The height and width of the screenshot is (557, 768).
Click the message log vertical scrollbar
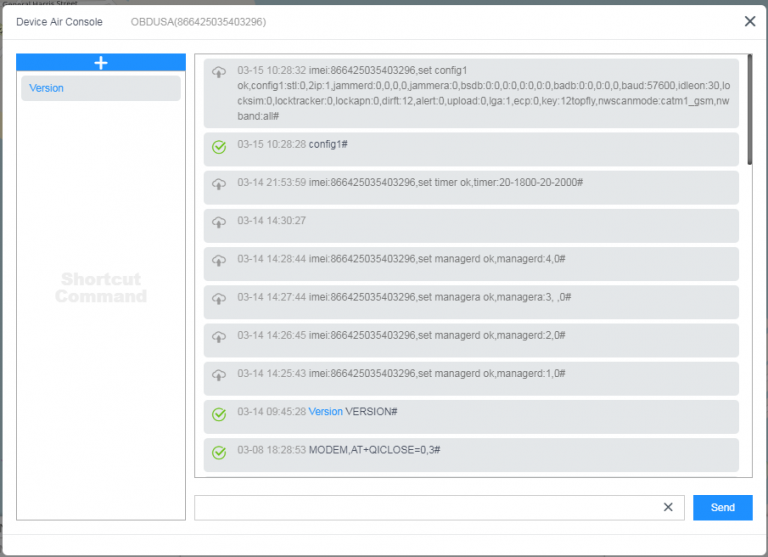(x=749, y=110)
